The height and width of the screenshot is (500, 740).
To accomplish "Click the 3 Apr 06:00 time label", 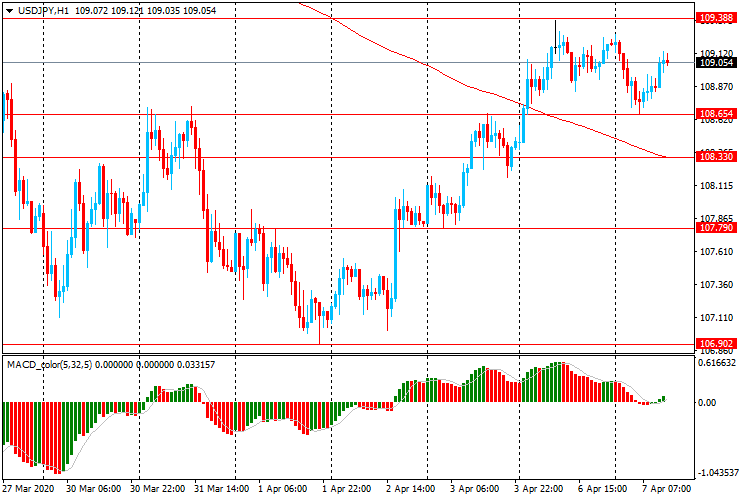I will point(474,488).
